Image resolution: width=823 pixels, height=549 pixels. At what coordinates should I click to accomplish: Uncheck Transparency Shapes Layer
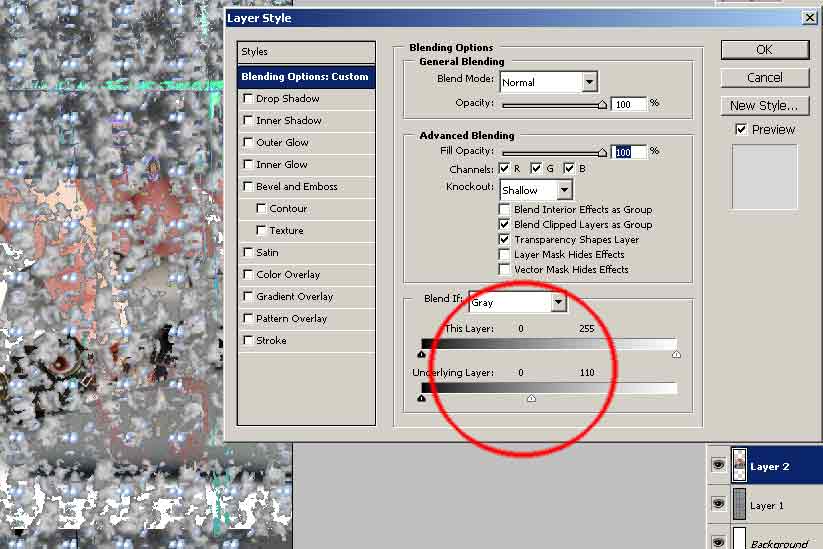tap(504, 239)
